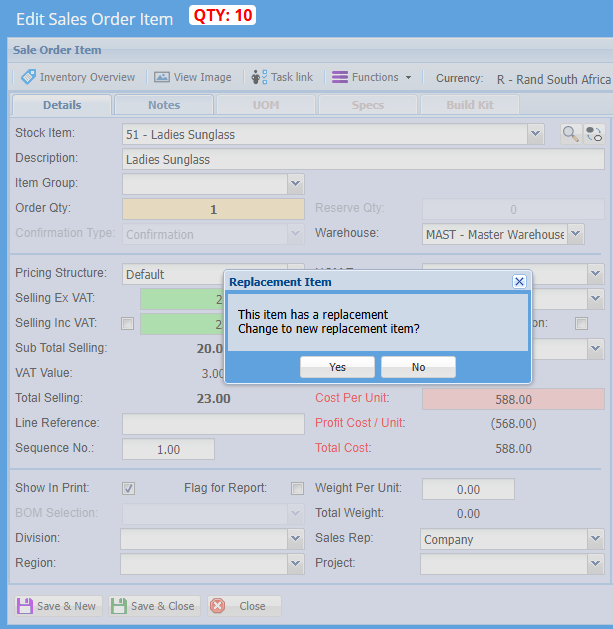Viewport: 613px width, 629px height.
Task: Toggle the Selling Inc VAT checkbox
Action: click(x=128, y=324)
